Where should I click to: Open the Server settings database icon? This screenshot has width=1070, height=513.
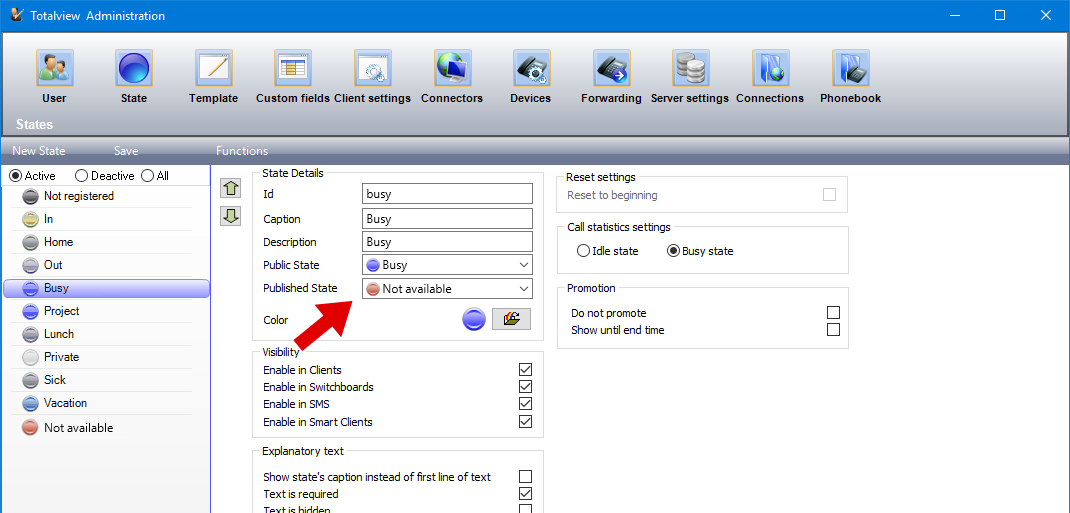[x=691, y=68]
